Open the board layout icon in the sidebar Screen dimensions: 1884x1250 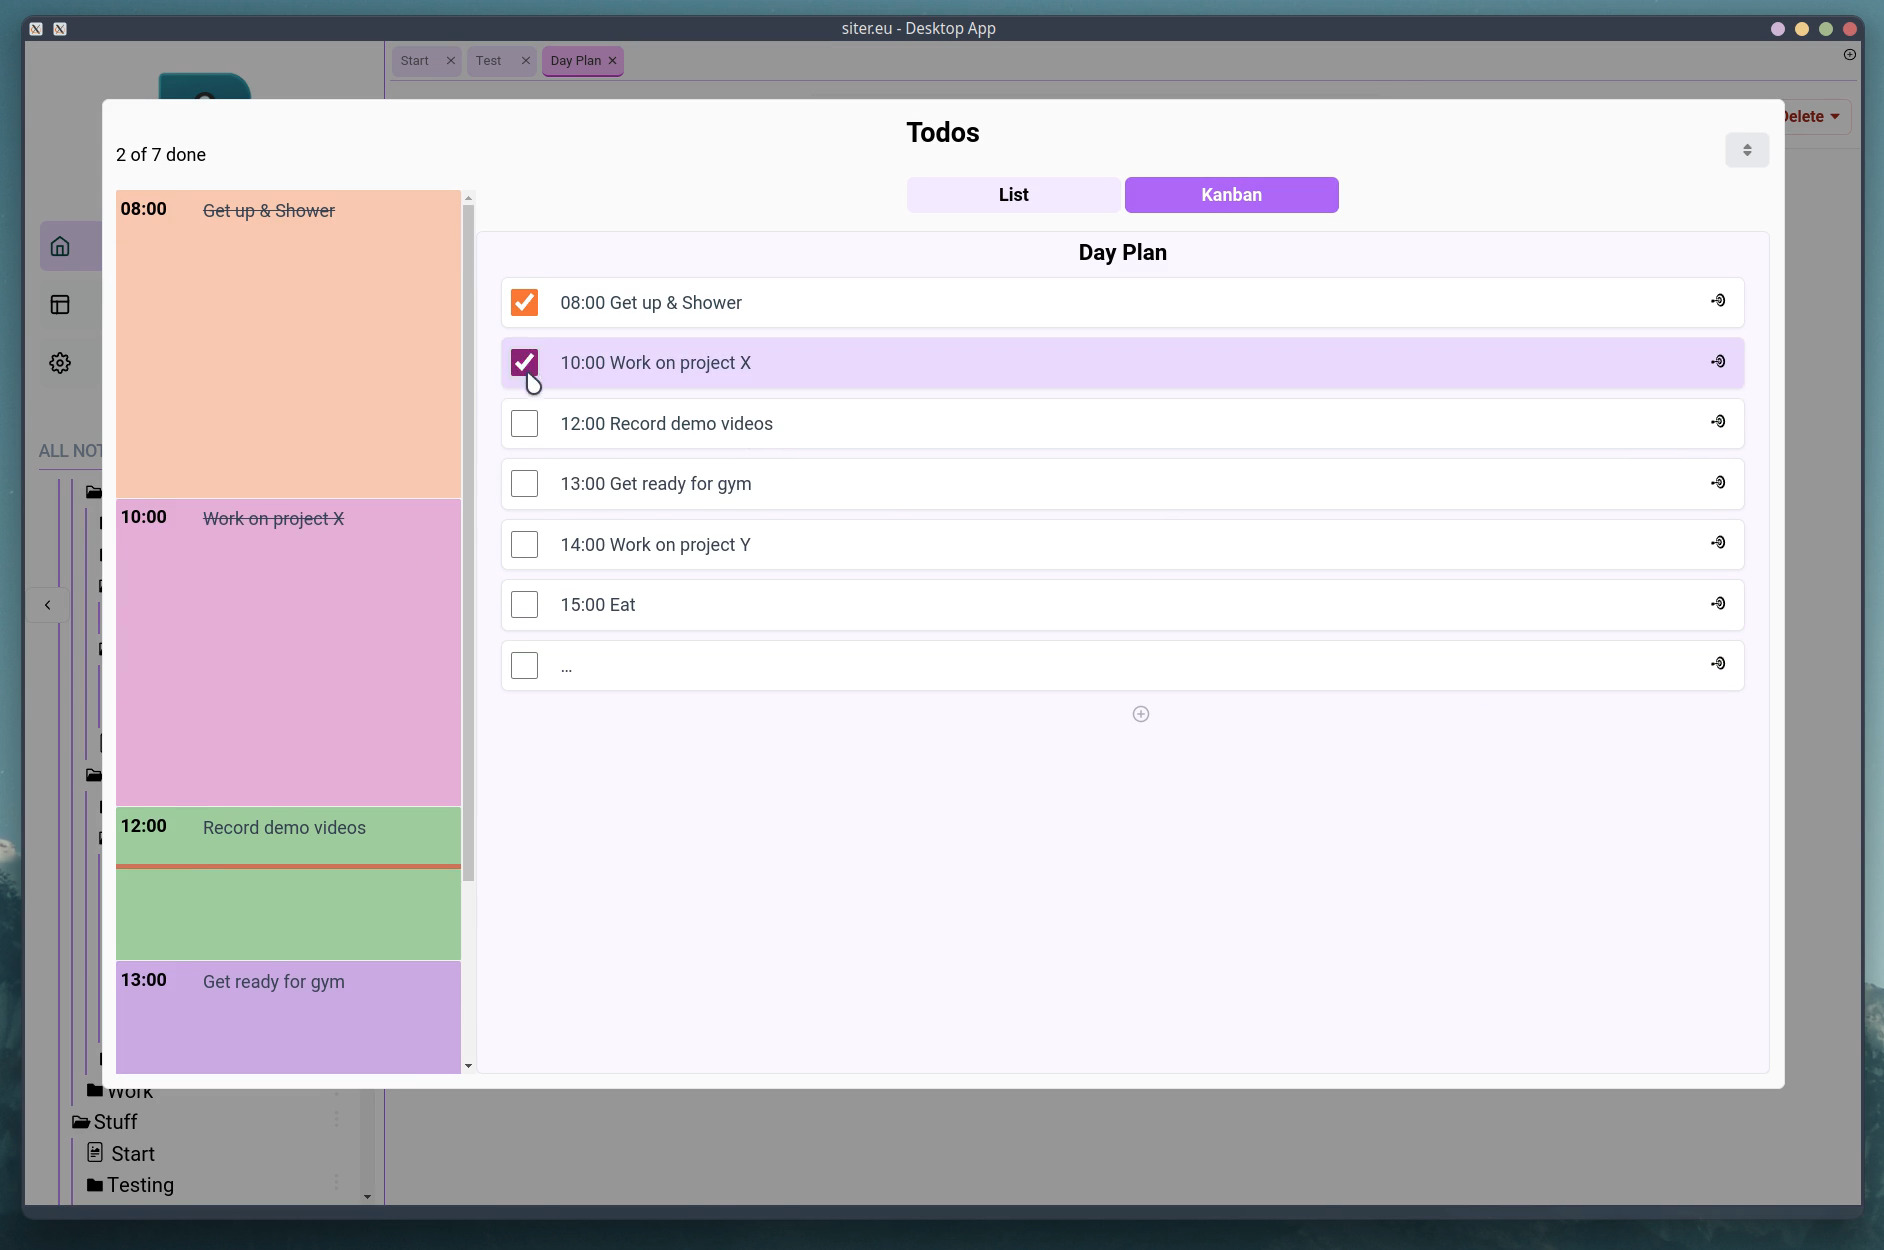pyautogui.click(x=60, y=303)
